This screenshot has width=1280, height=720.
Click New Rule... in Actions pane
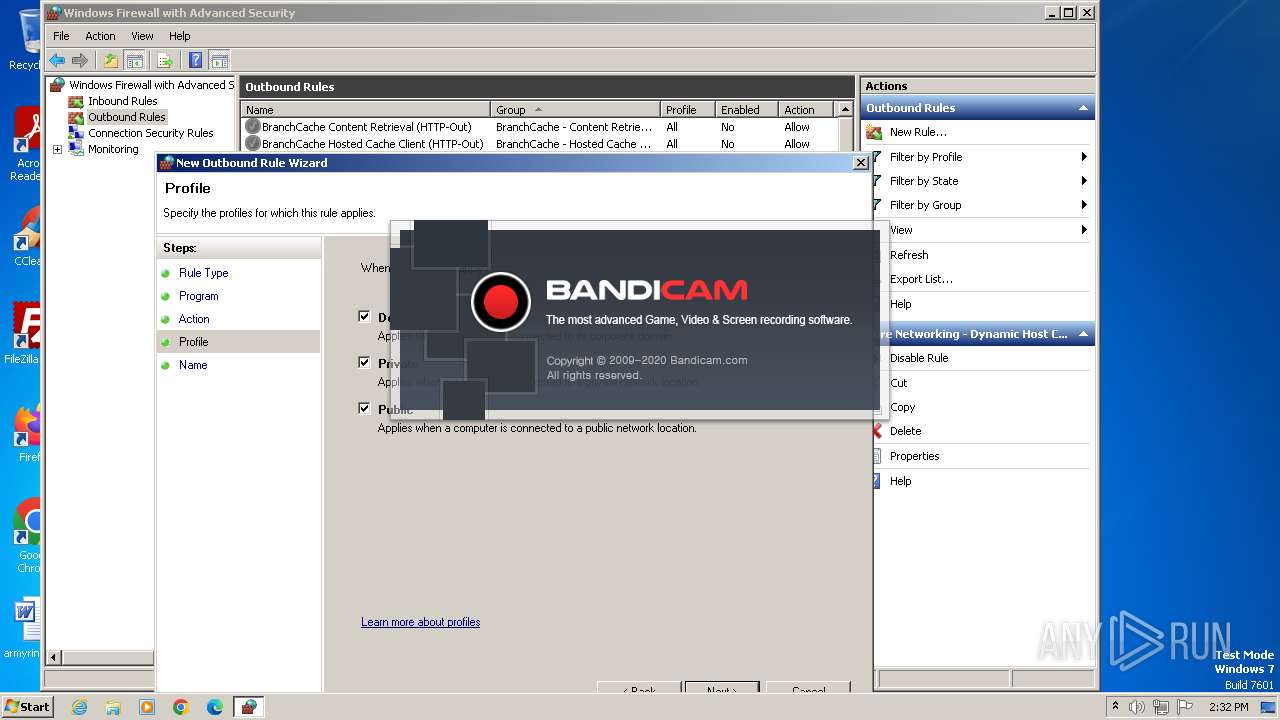point(918,132)
